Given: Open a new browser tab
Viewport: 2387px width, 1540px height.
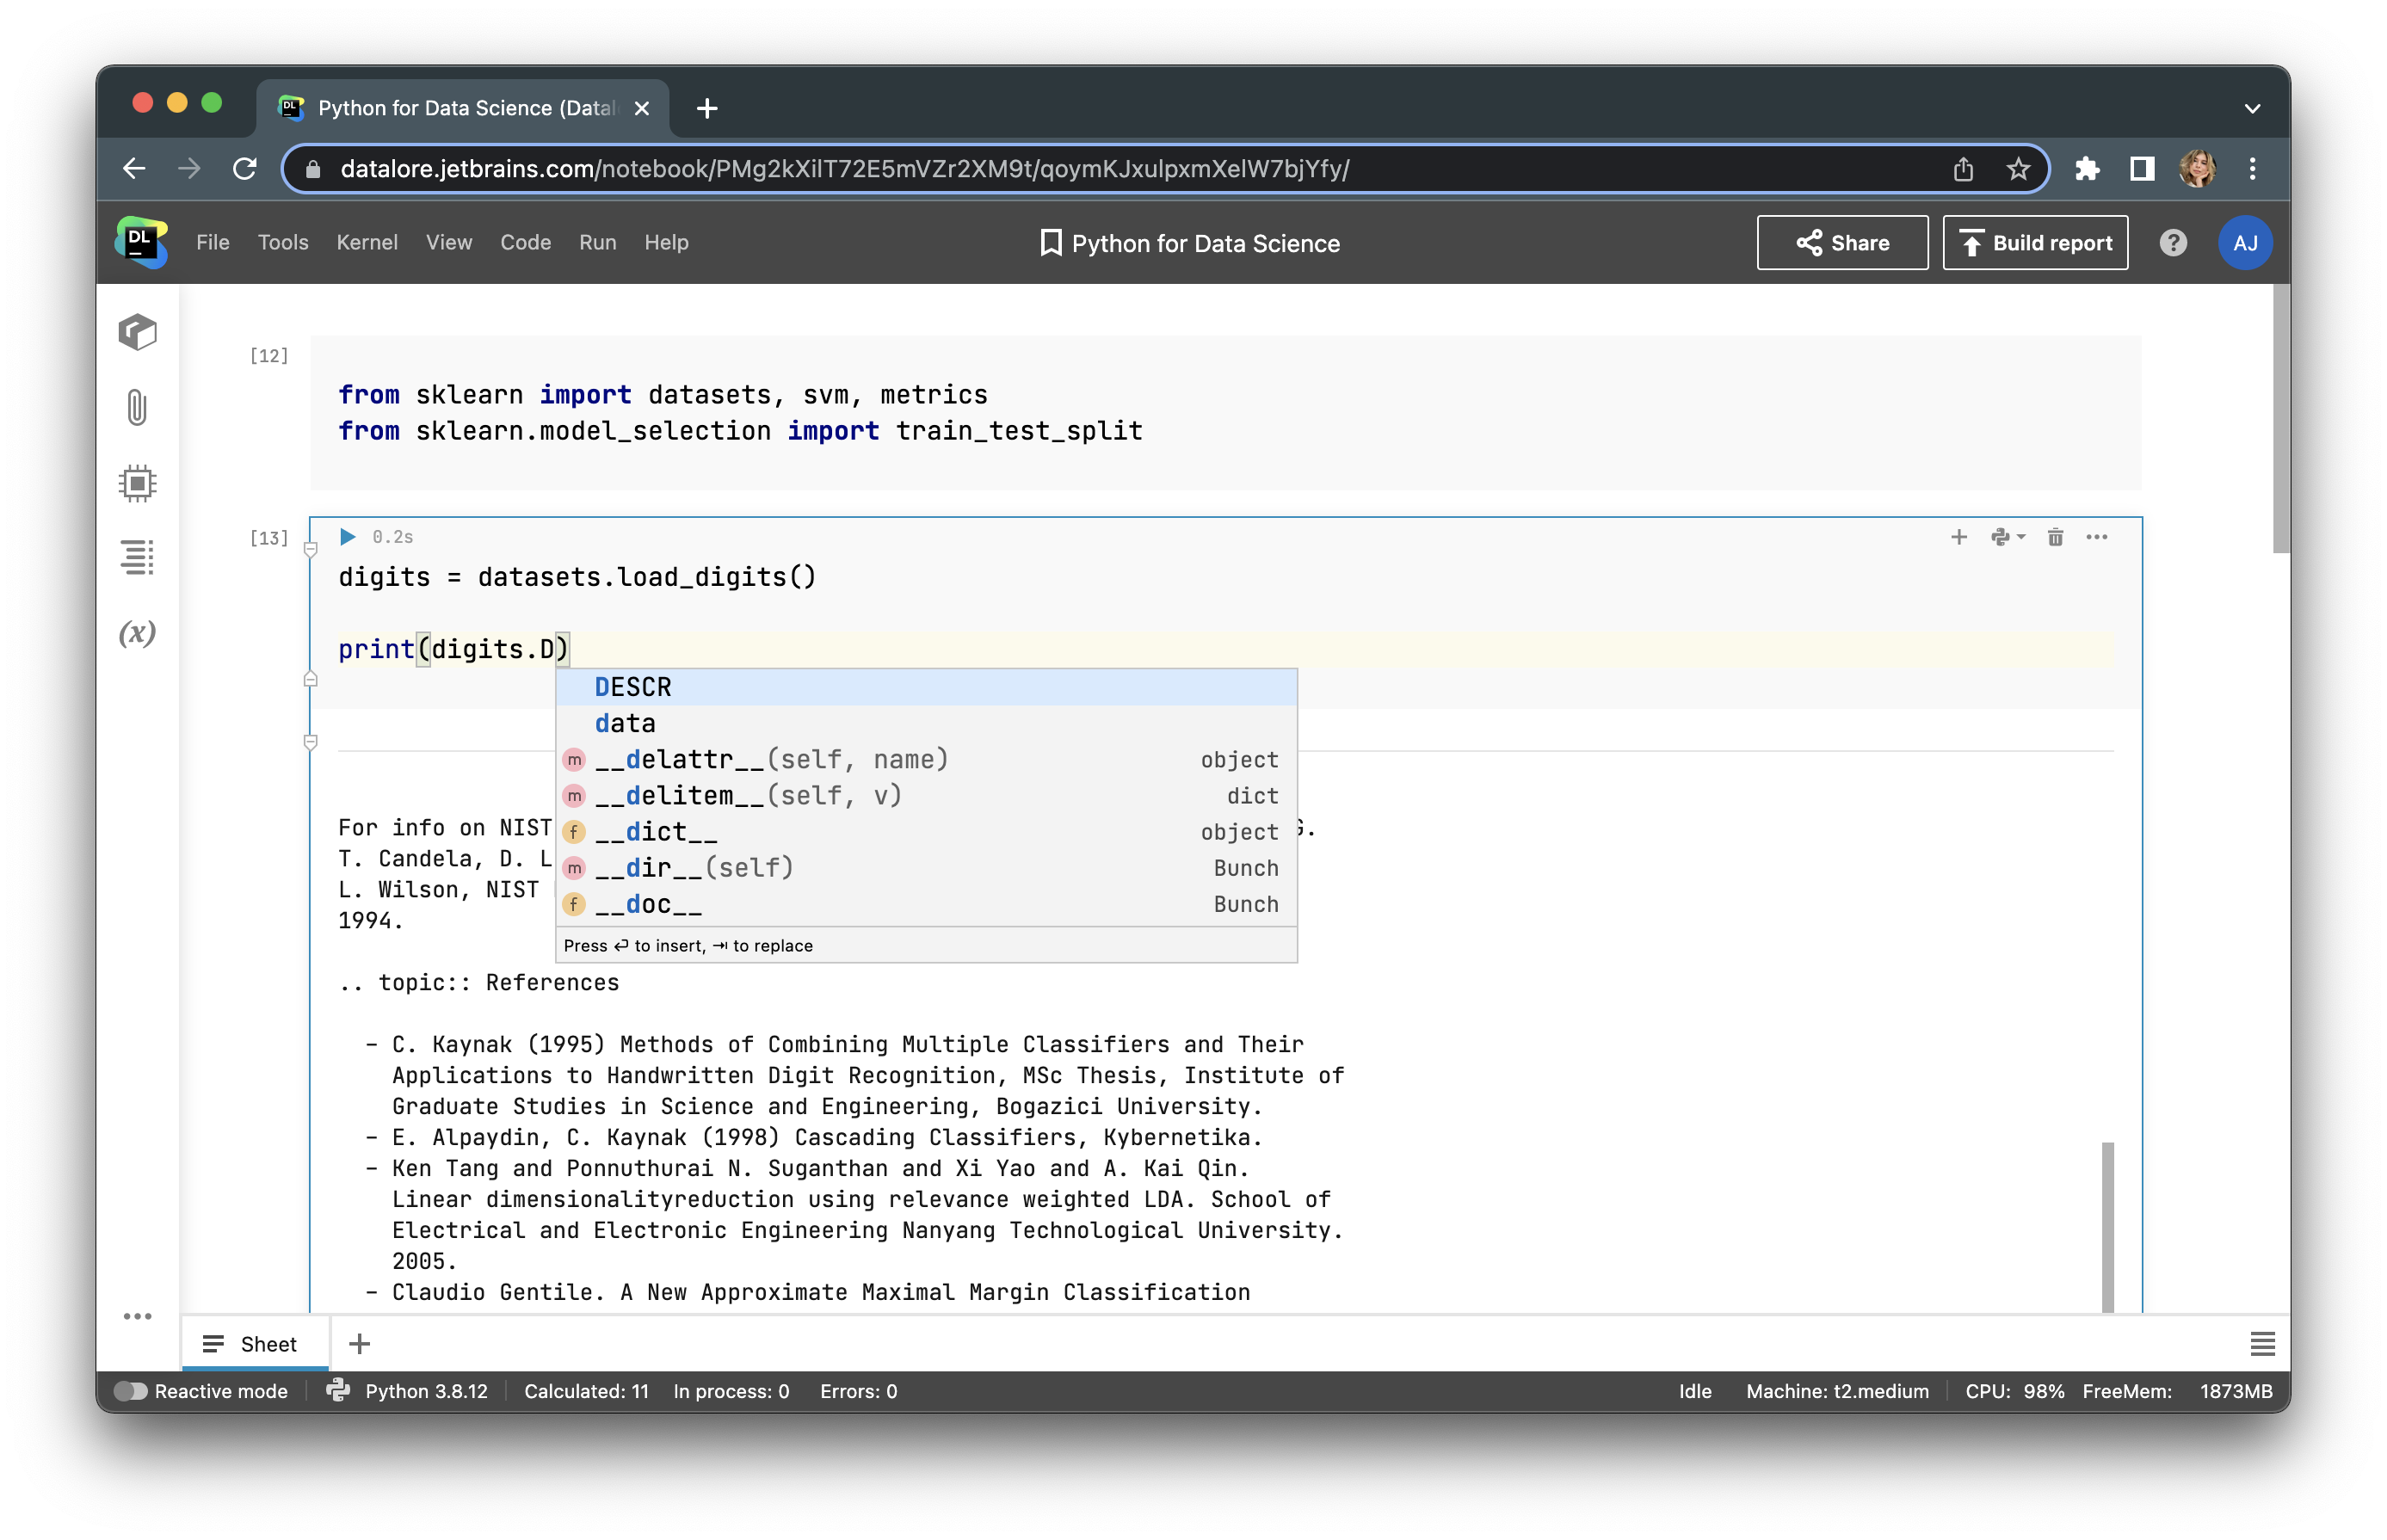Looking at the screenshot, I should [x=707, y=108].
